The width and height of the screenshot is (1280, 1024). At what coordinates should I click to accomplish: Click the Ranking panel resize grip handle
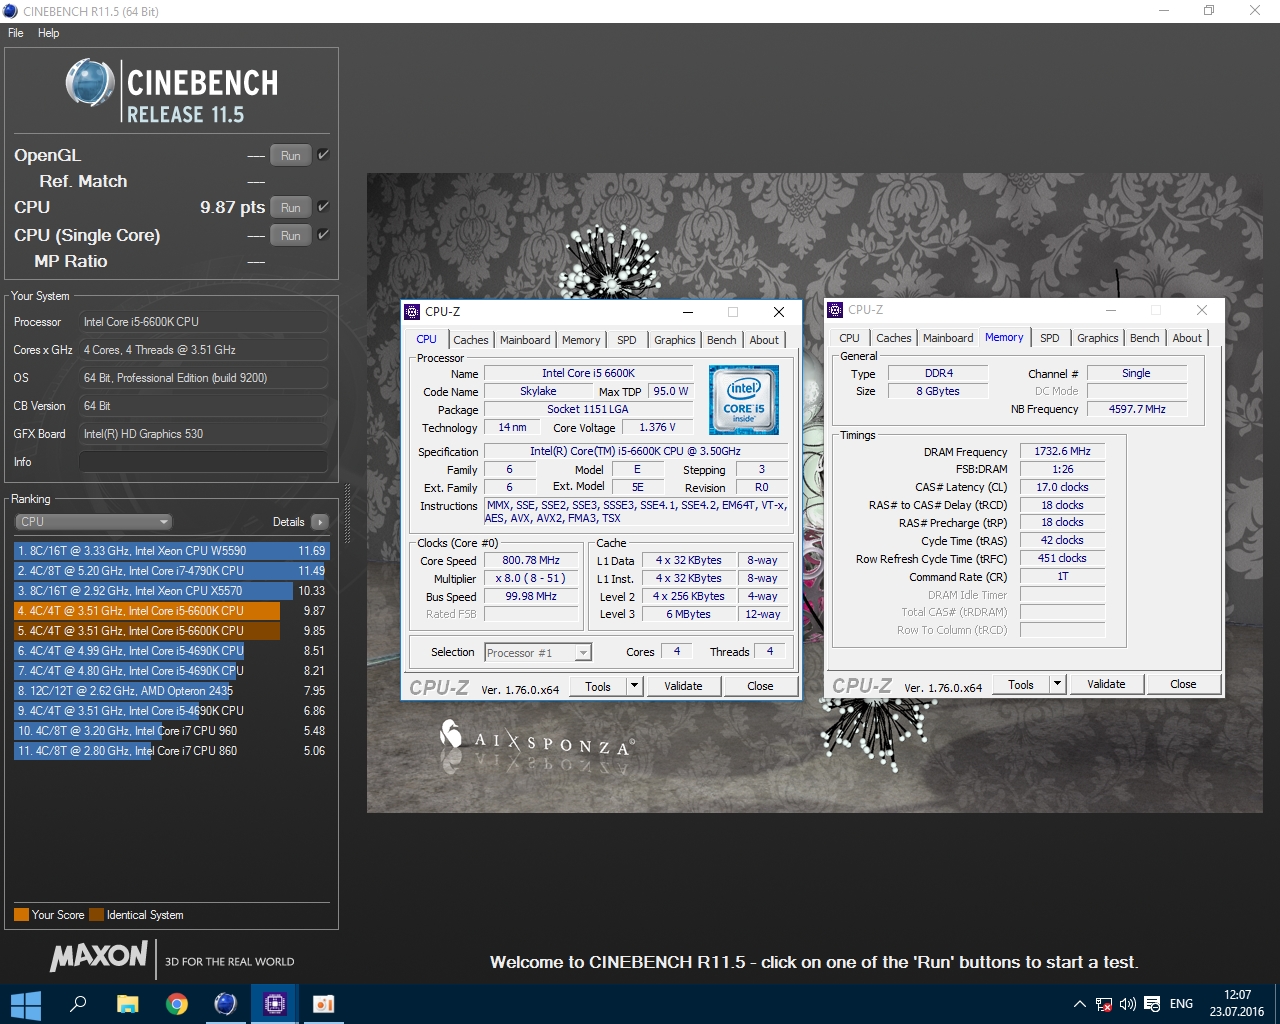pos(347,512)
